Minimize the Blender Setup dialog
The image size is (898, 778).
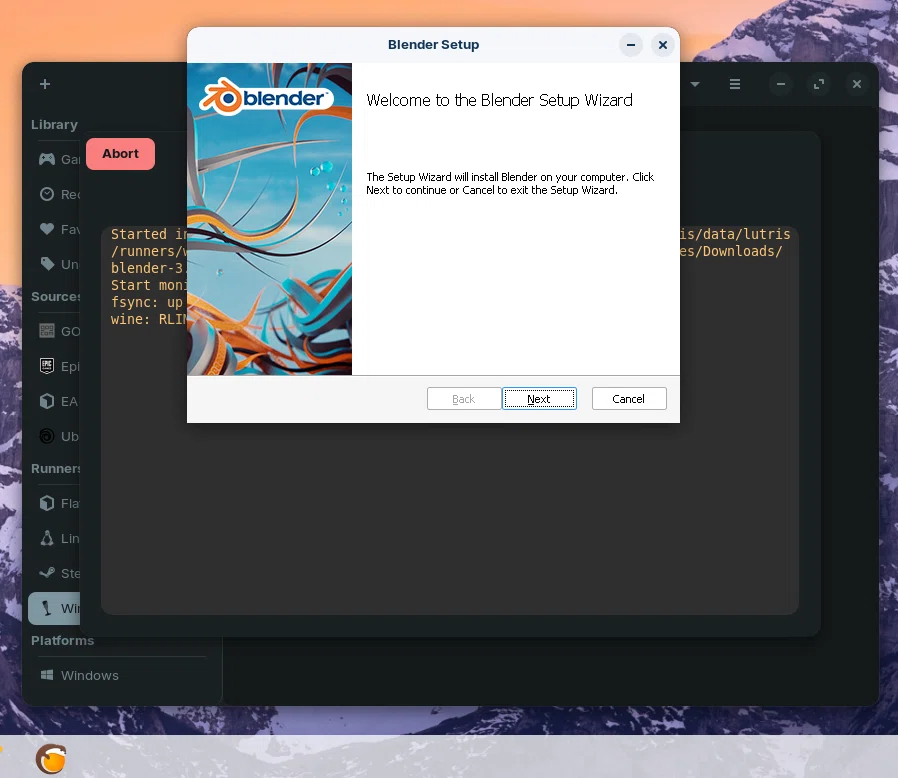pyautogui.click(x=631, y=45)
